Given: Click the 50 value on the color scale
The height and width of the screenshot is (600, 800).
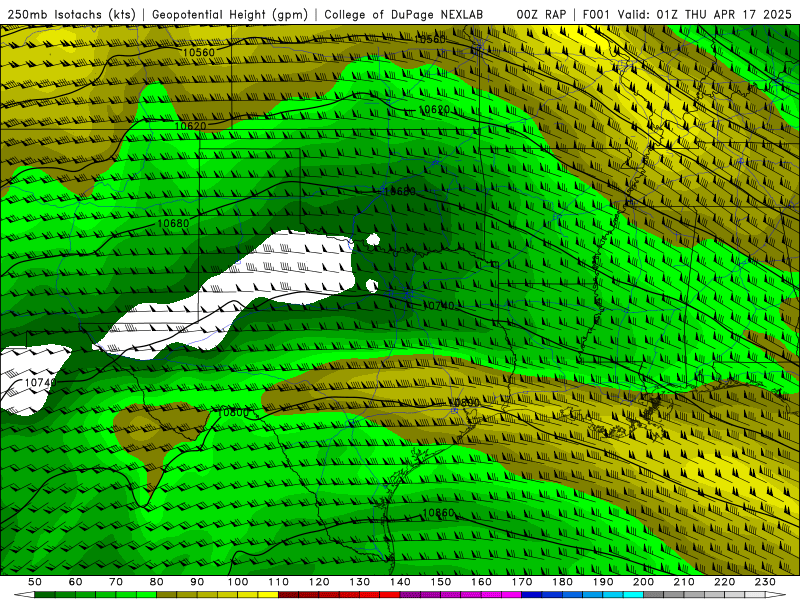Looking at the screenshot, I should pyautogui.click(x=35, y=582).
